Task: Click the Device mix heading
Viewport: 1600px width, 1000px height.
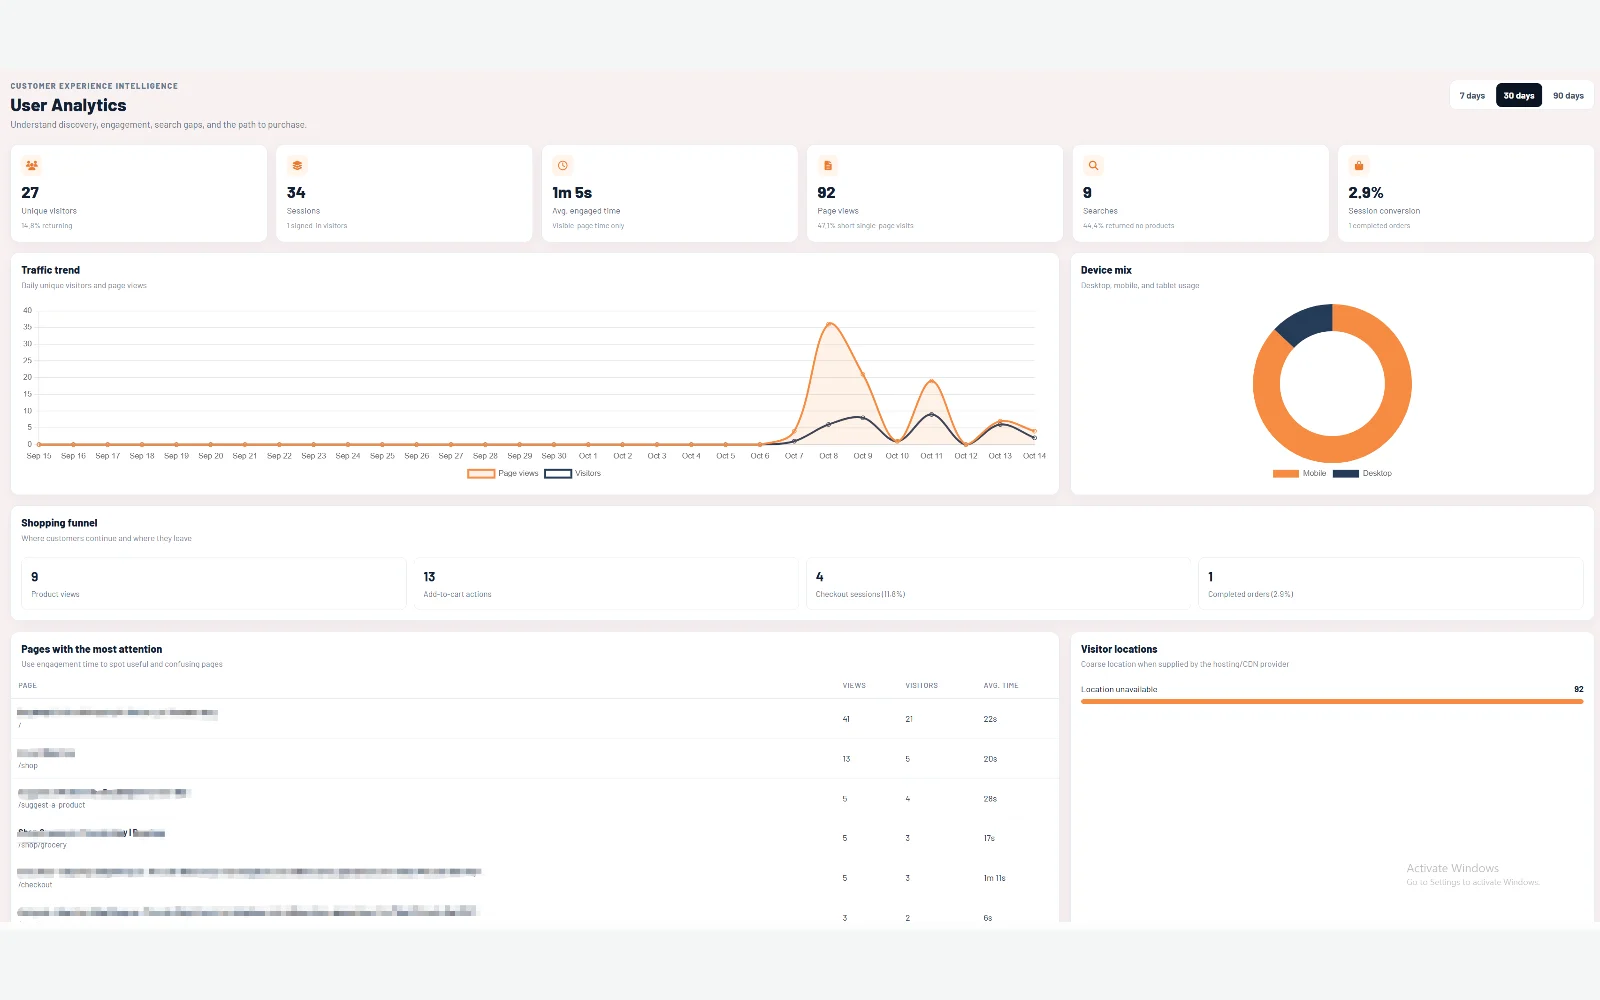Action: pyautogui.click(x=1106, y=270)
